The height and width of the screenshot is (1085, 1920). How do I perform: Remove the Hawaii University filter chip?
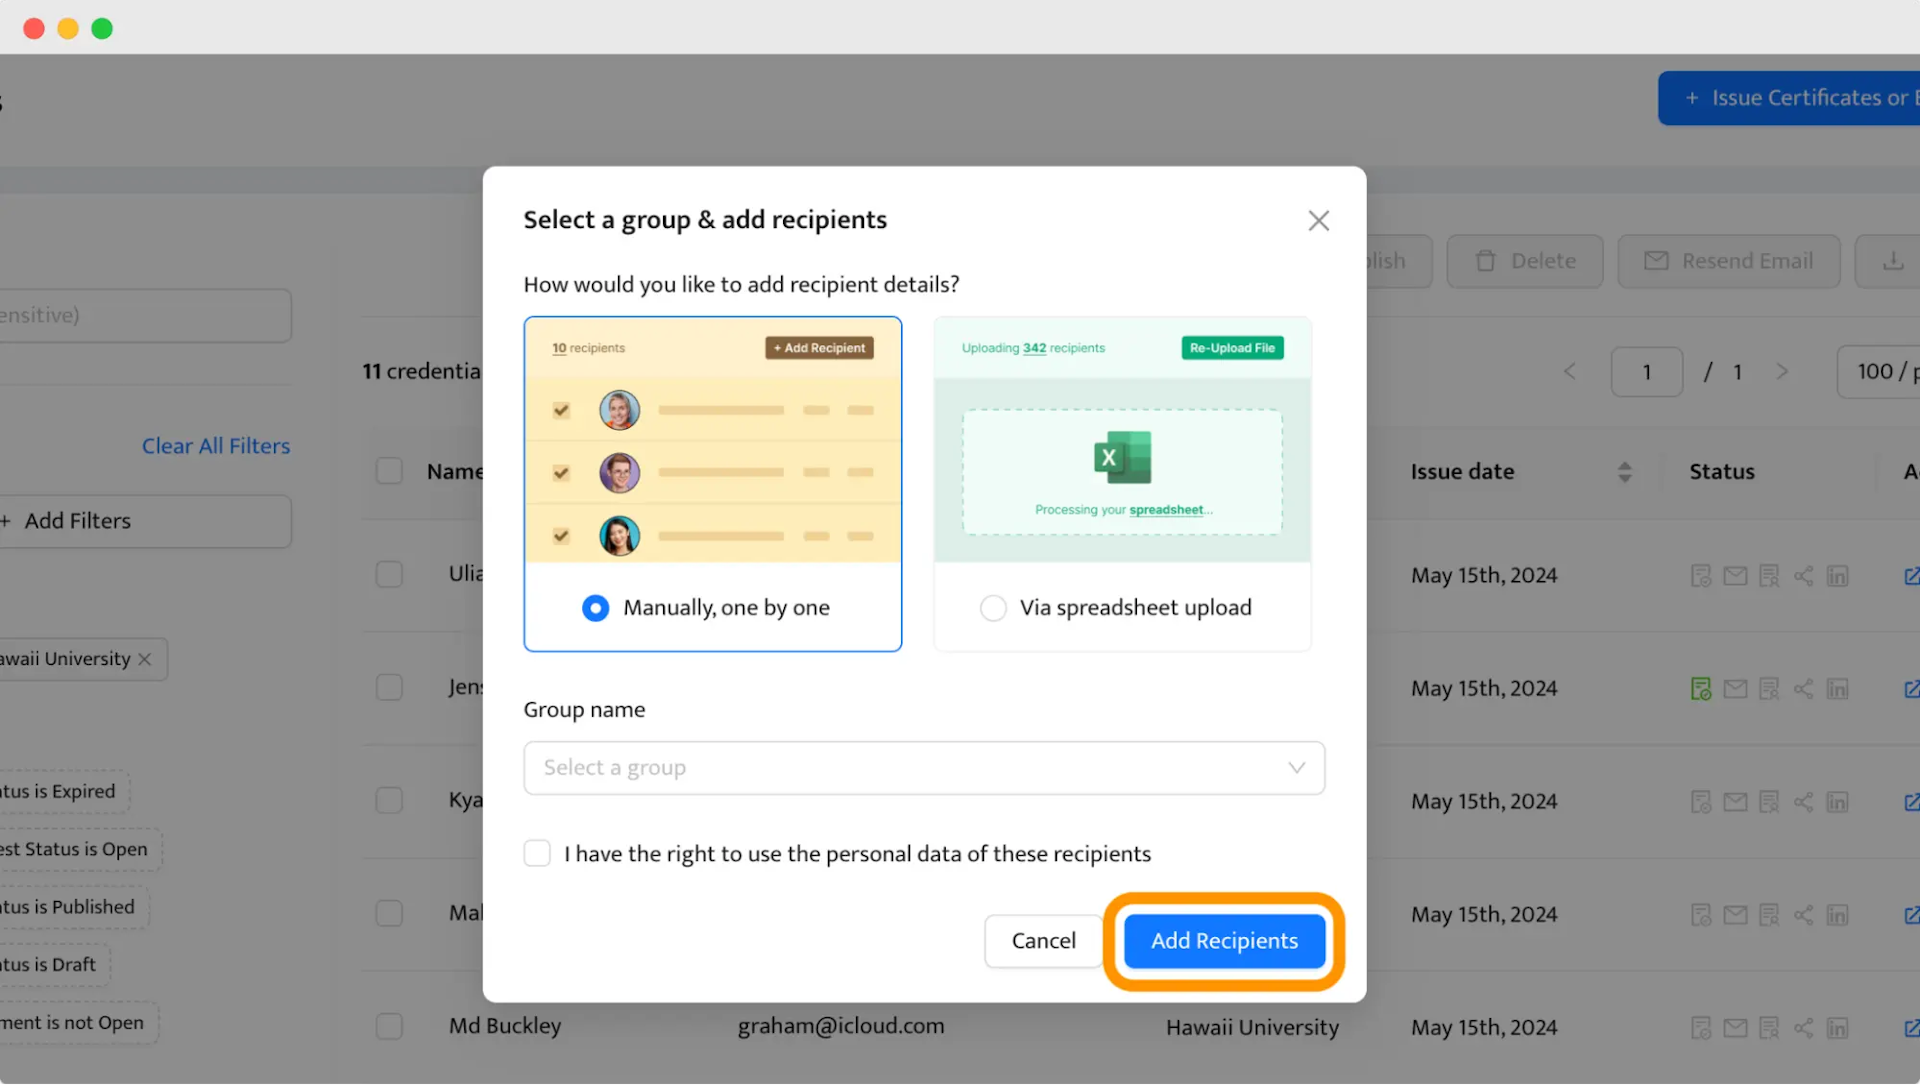pos(144,659)
